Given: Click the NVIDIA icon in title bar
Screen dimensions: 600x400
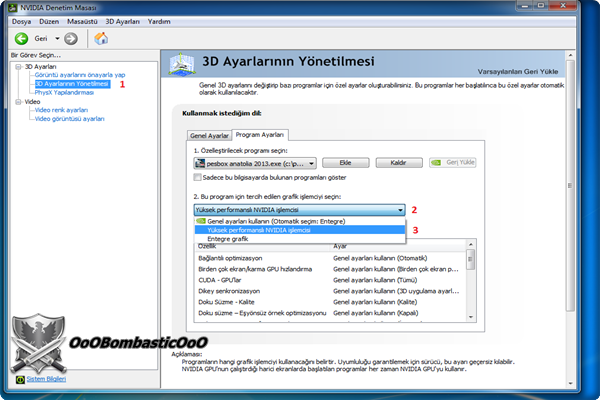Looking at the screenshot, I should (x=13, y=7).
